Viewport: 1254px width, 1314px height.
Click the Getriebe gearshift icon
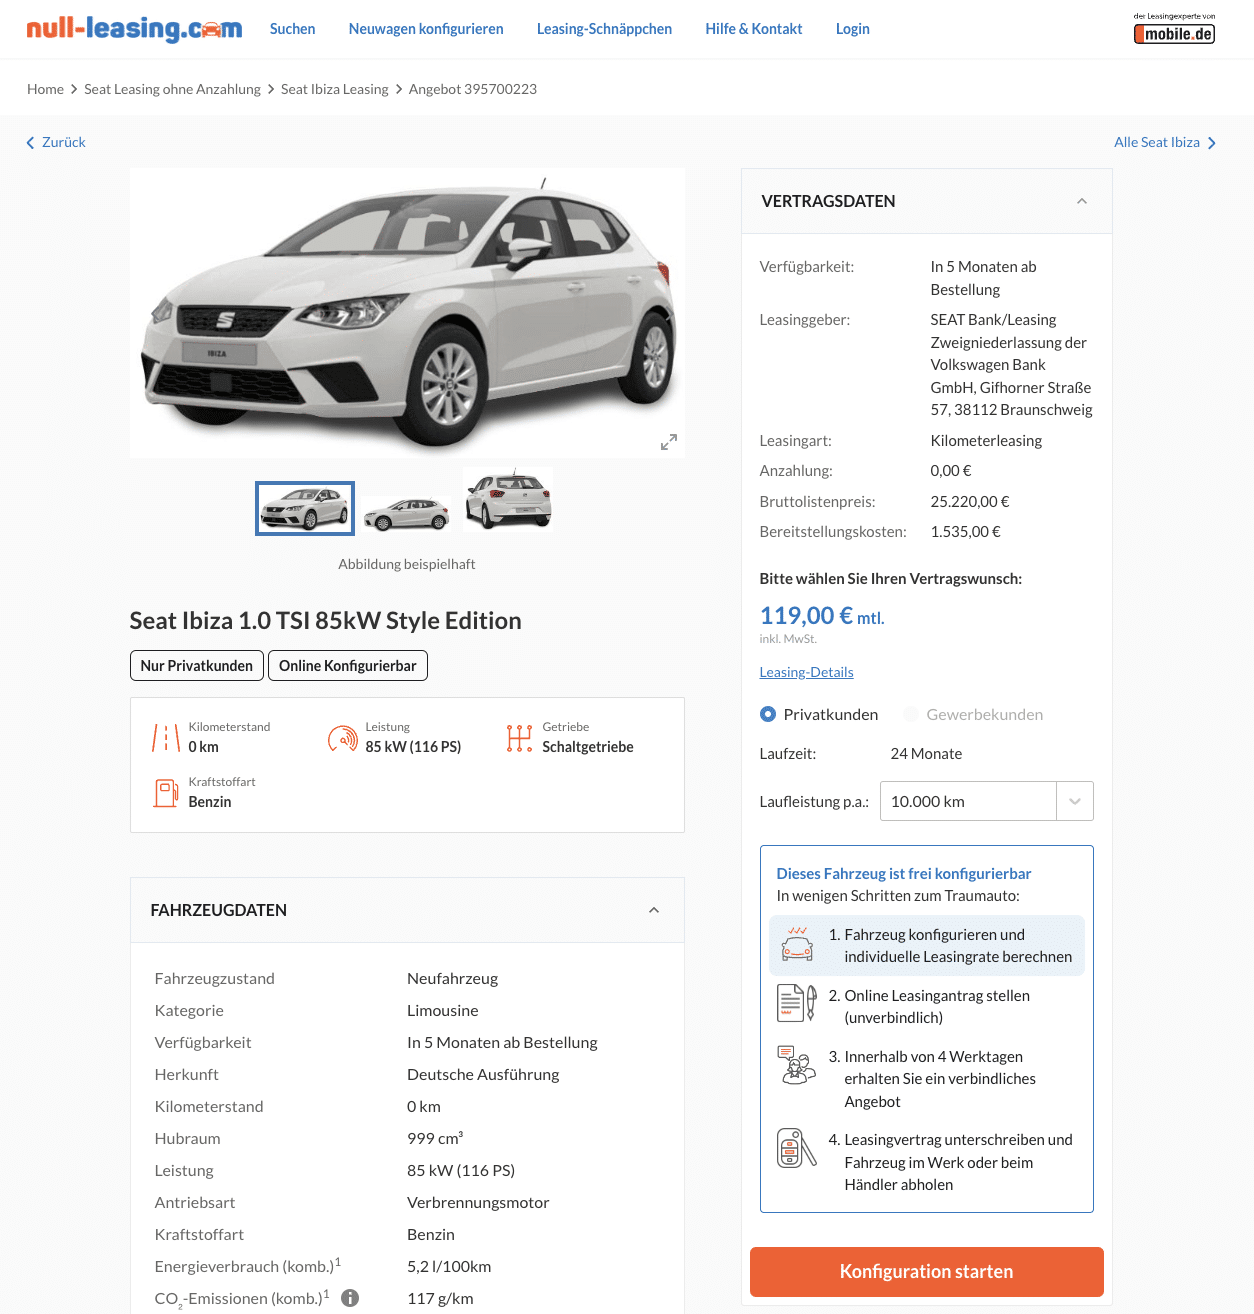[519, 738]
